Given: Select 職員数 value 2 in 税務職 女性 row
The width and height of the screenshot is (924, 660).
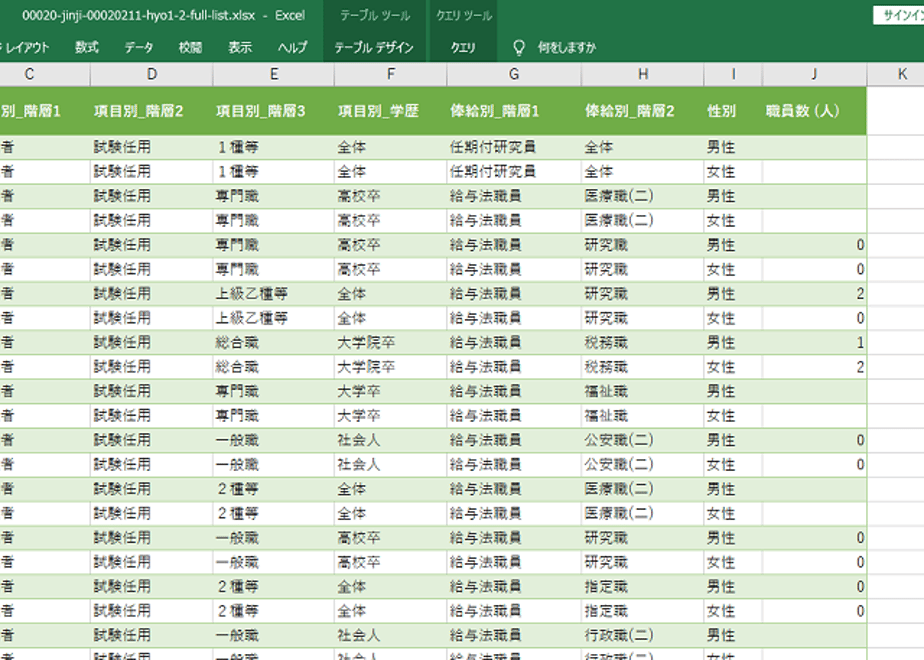Looking at the screenshot, I should [814, 367].
